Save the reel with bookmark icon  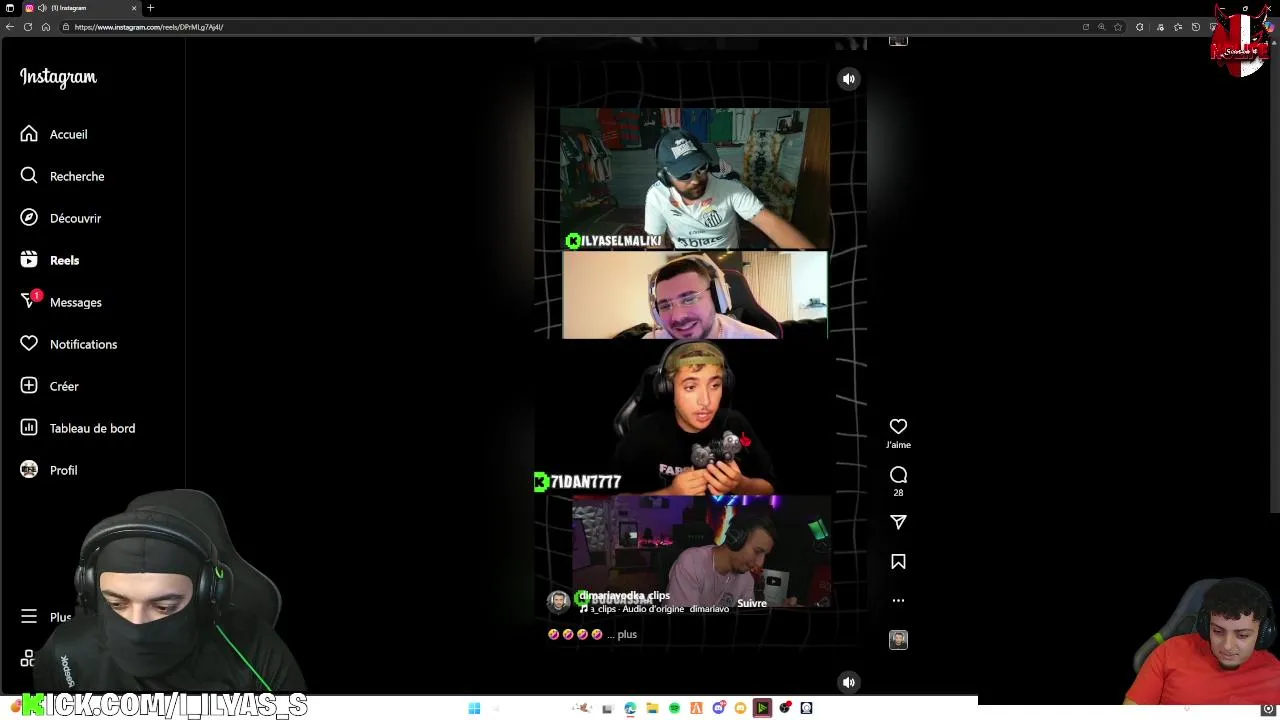[x=898, y=562]
